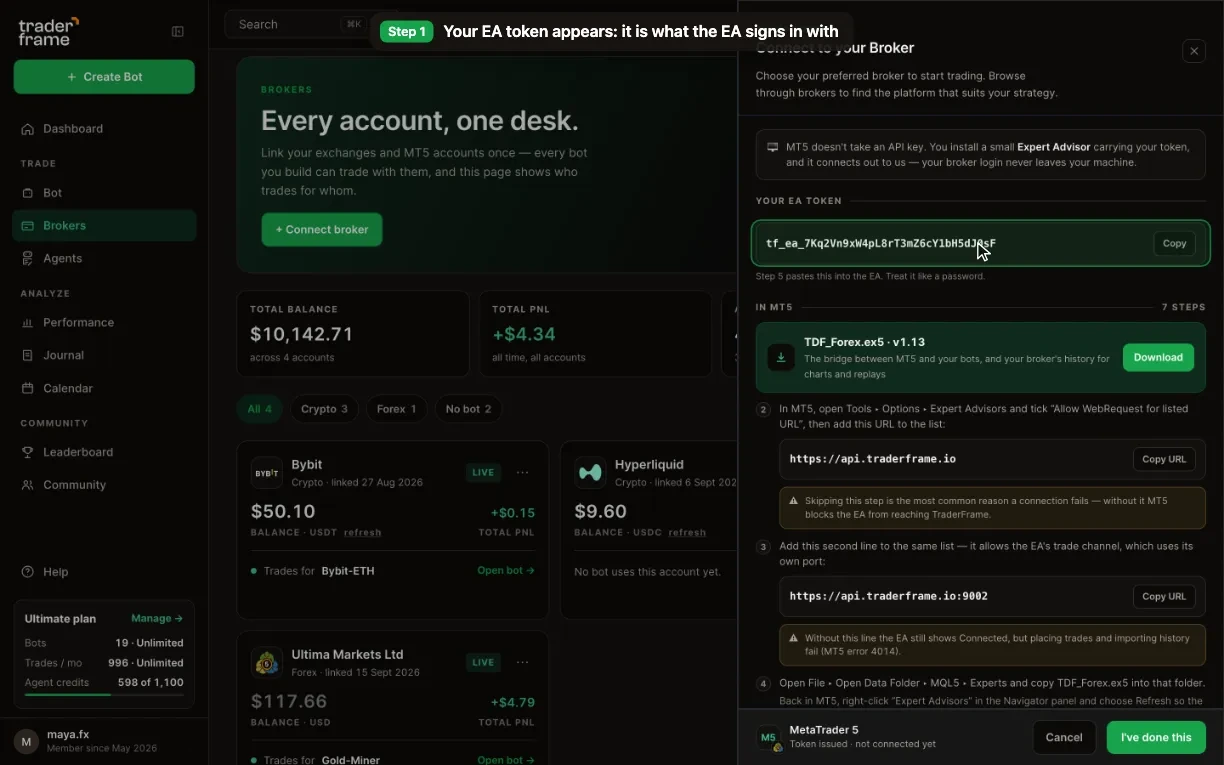The height and width of the screenshot is (765, 1224).
Task: Download TDF_Forex.ex5
Action: click(x=1158, y=357)
